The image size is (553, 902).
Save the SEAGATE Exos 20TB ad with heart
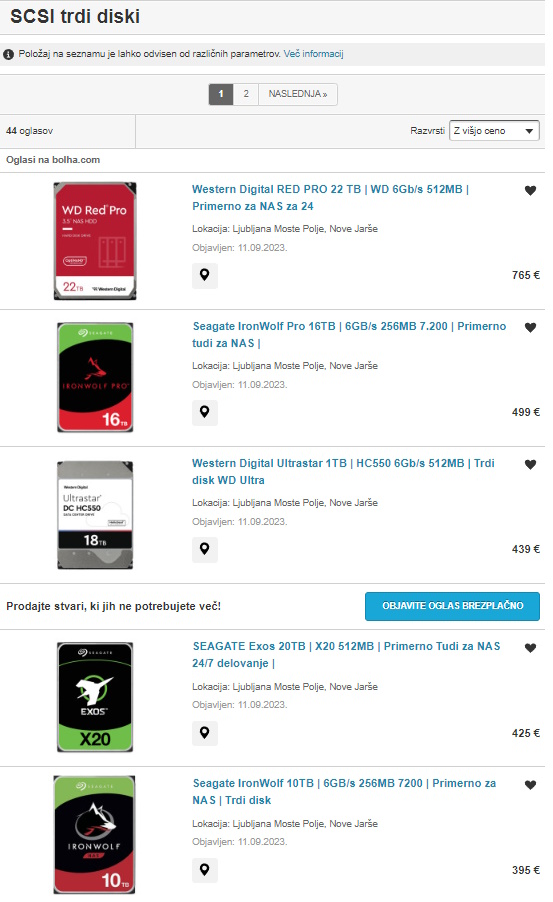click(x=530, y=648)
